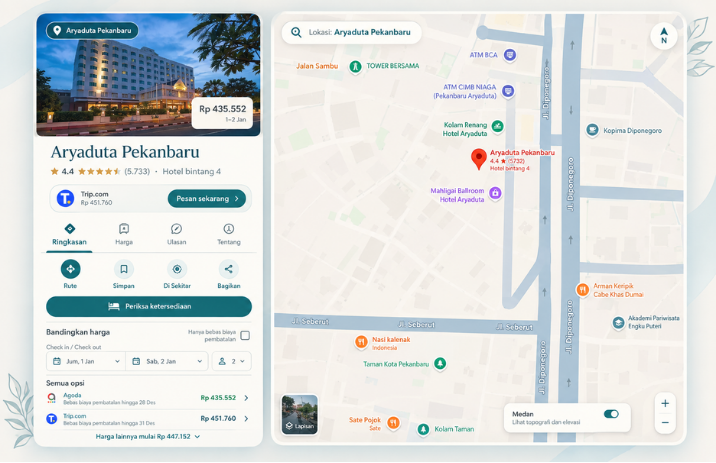Click the red Aryaduta Pekanbaru pin
The width and height of the screenshot is (716, 463).
(479, 159)
